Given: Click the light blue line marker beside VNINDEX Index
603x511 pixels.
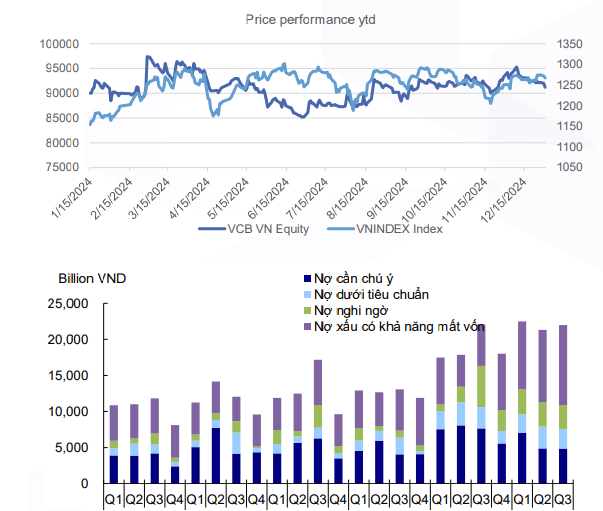Looking at the screenshot, I should pyautogui.click(x=341, y=229).
